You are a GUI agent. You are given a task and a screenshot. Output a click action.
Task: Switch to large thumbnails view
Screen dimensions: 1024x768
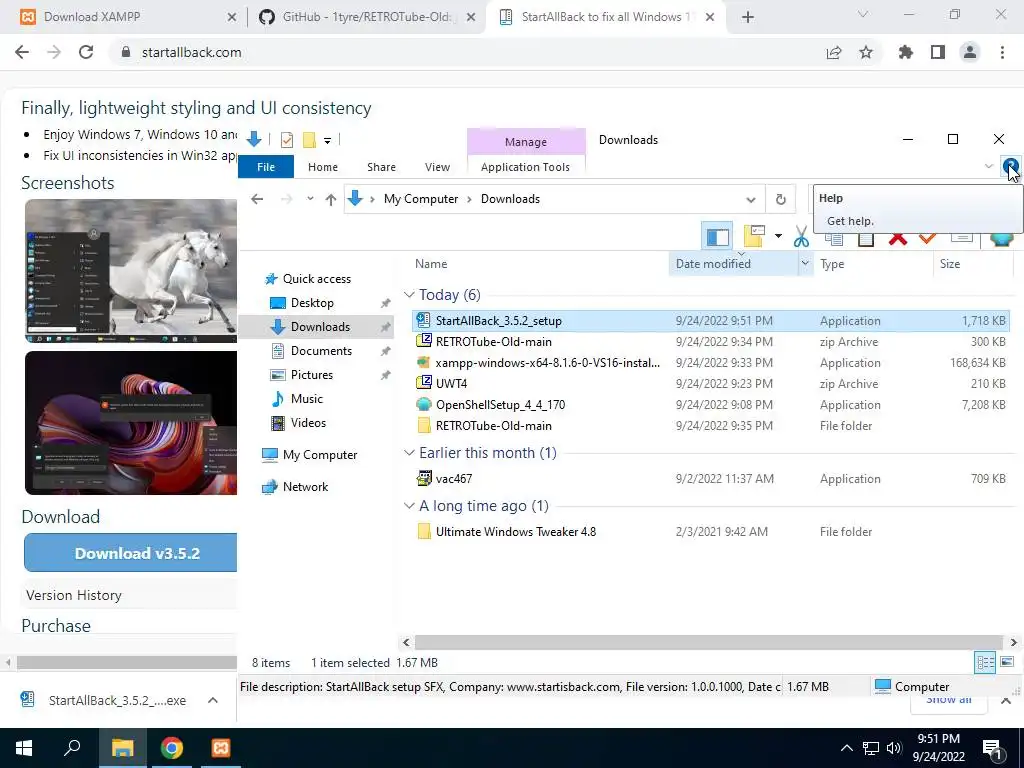(x=1007, y=662)
